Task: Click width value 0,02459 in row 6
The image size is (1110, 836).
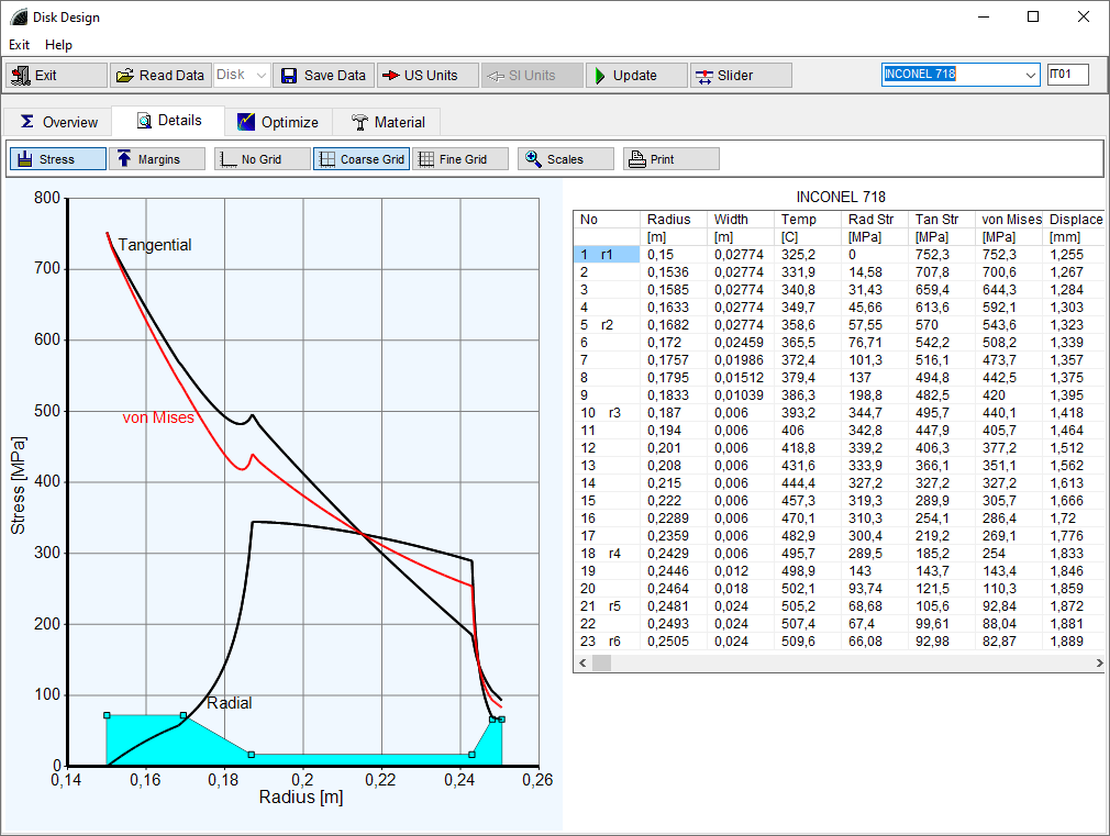Action: pyautogui.click(x=738, y=343)
